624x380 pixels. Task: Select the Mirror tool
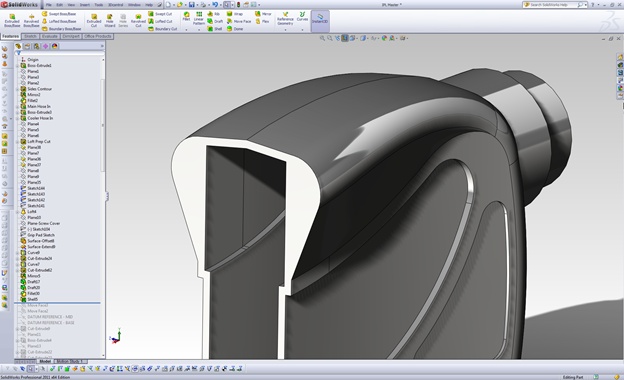point(263,14)
